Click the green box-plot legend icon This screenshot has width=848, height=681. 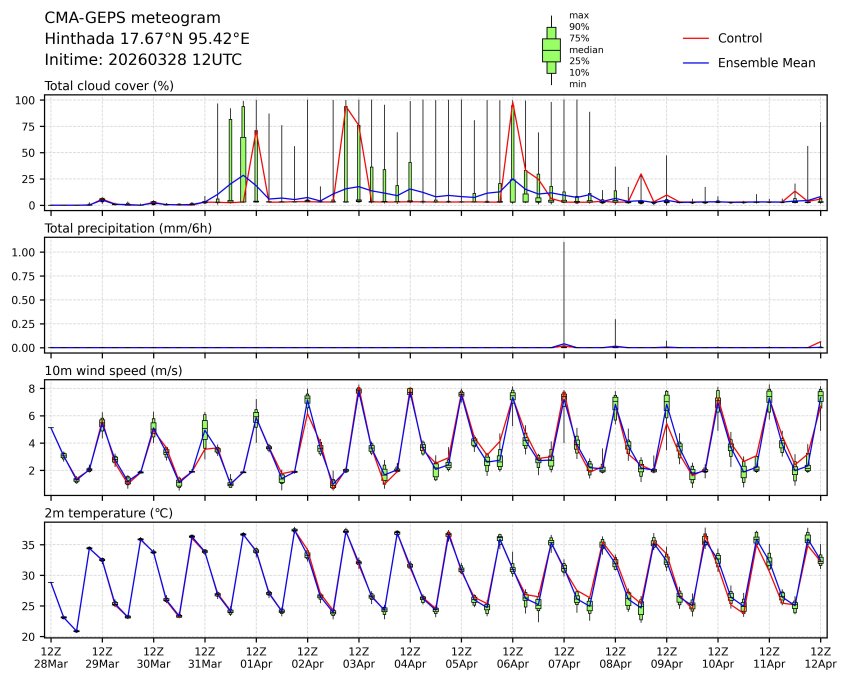(550, 50)
